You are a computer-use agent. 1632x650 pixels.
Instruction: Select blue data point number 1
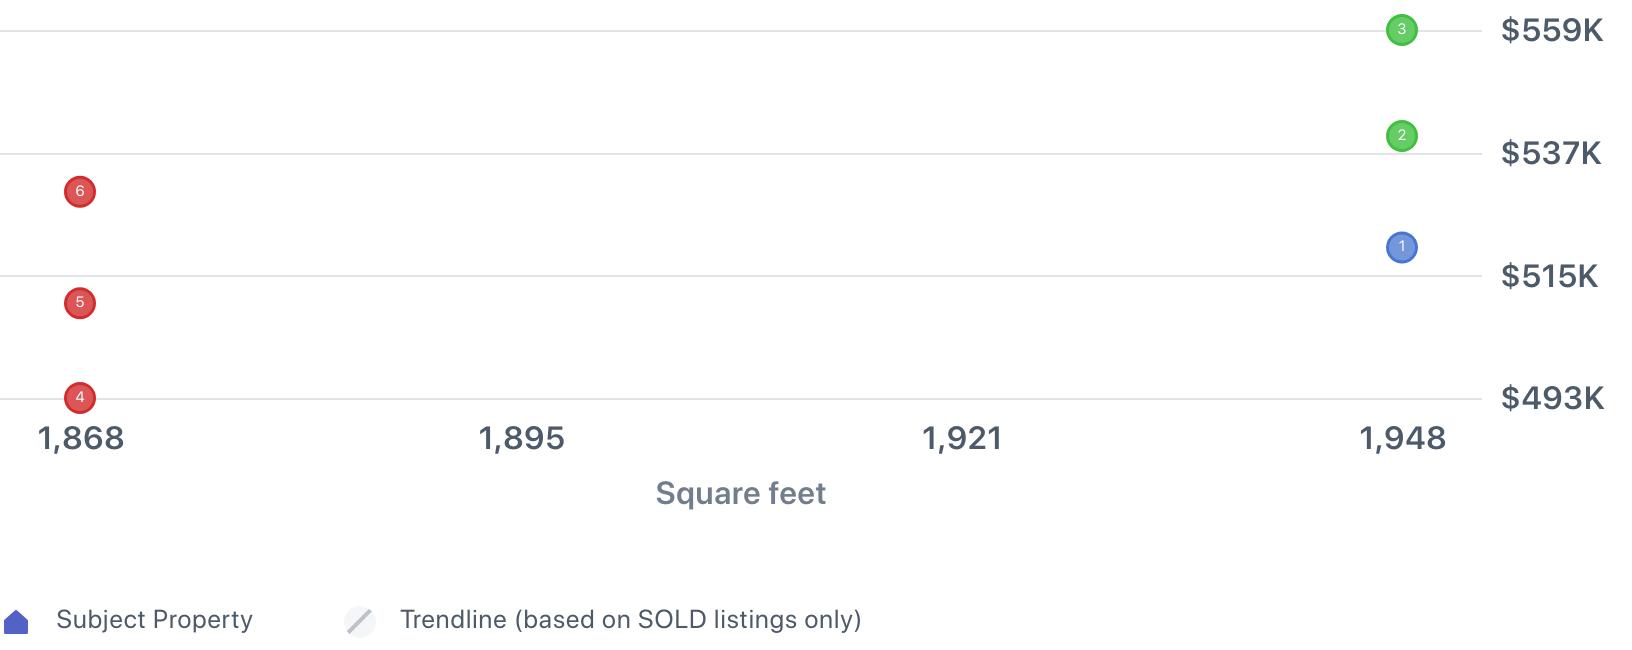1401,247
